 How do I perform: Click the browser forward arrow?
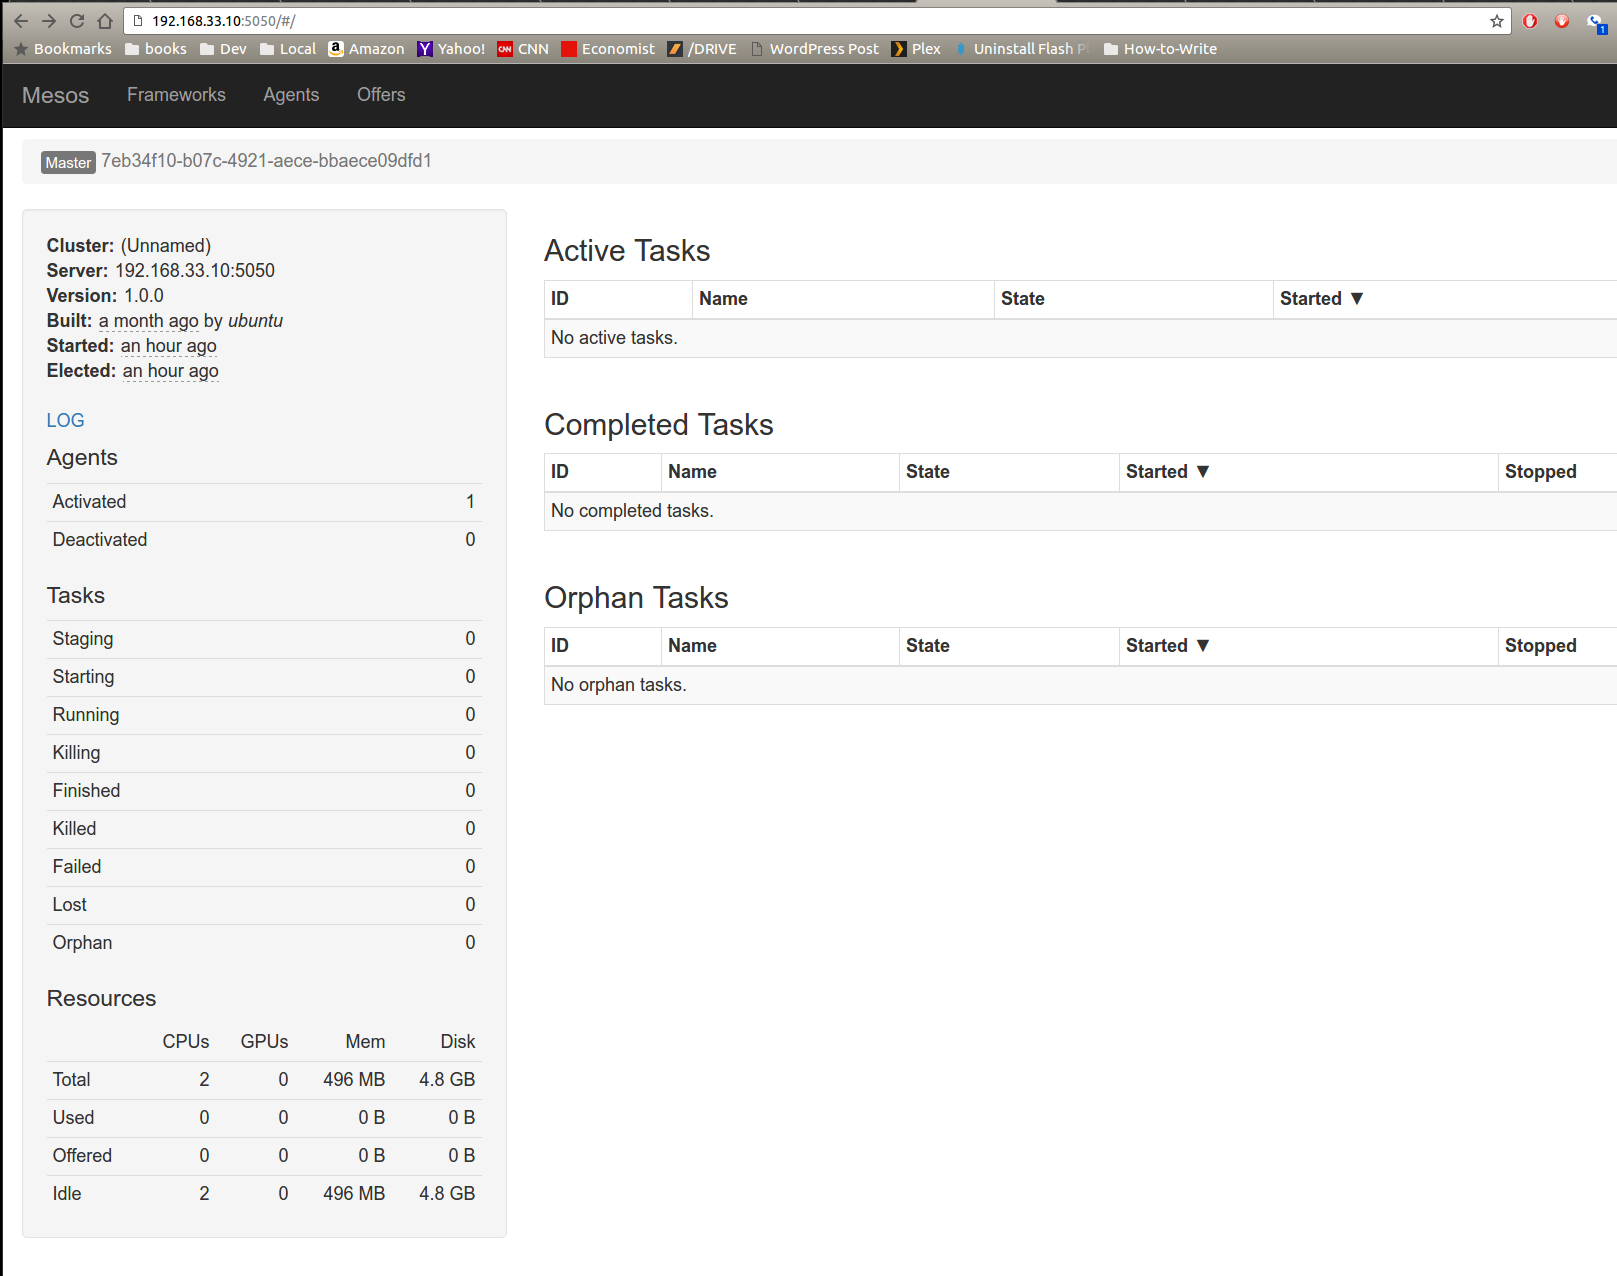(49, 21)
